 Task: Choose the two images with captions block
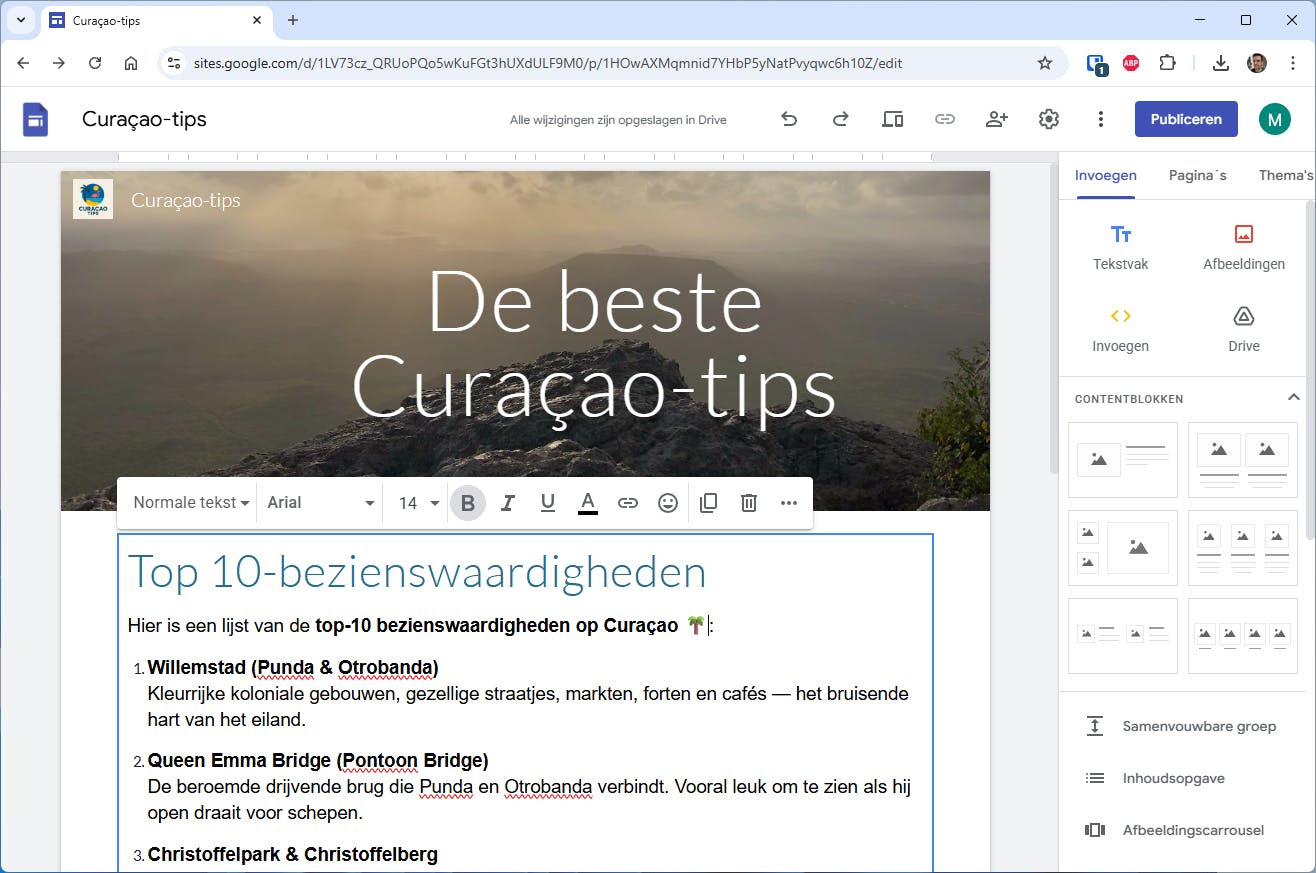click(1243, 460)
